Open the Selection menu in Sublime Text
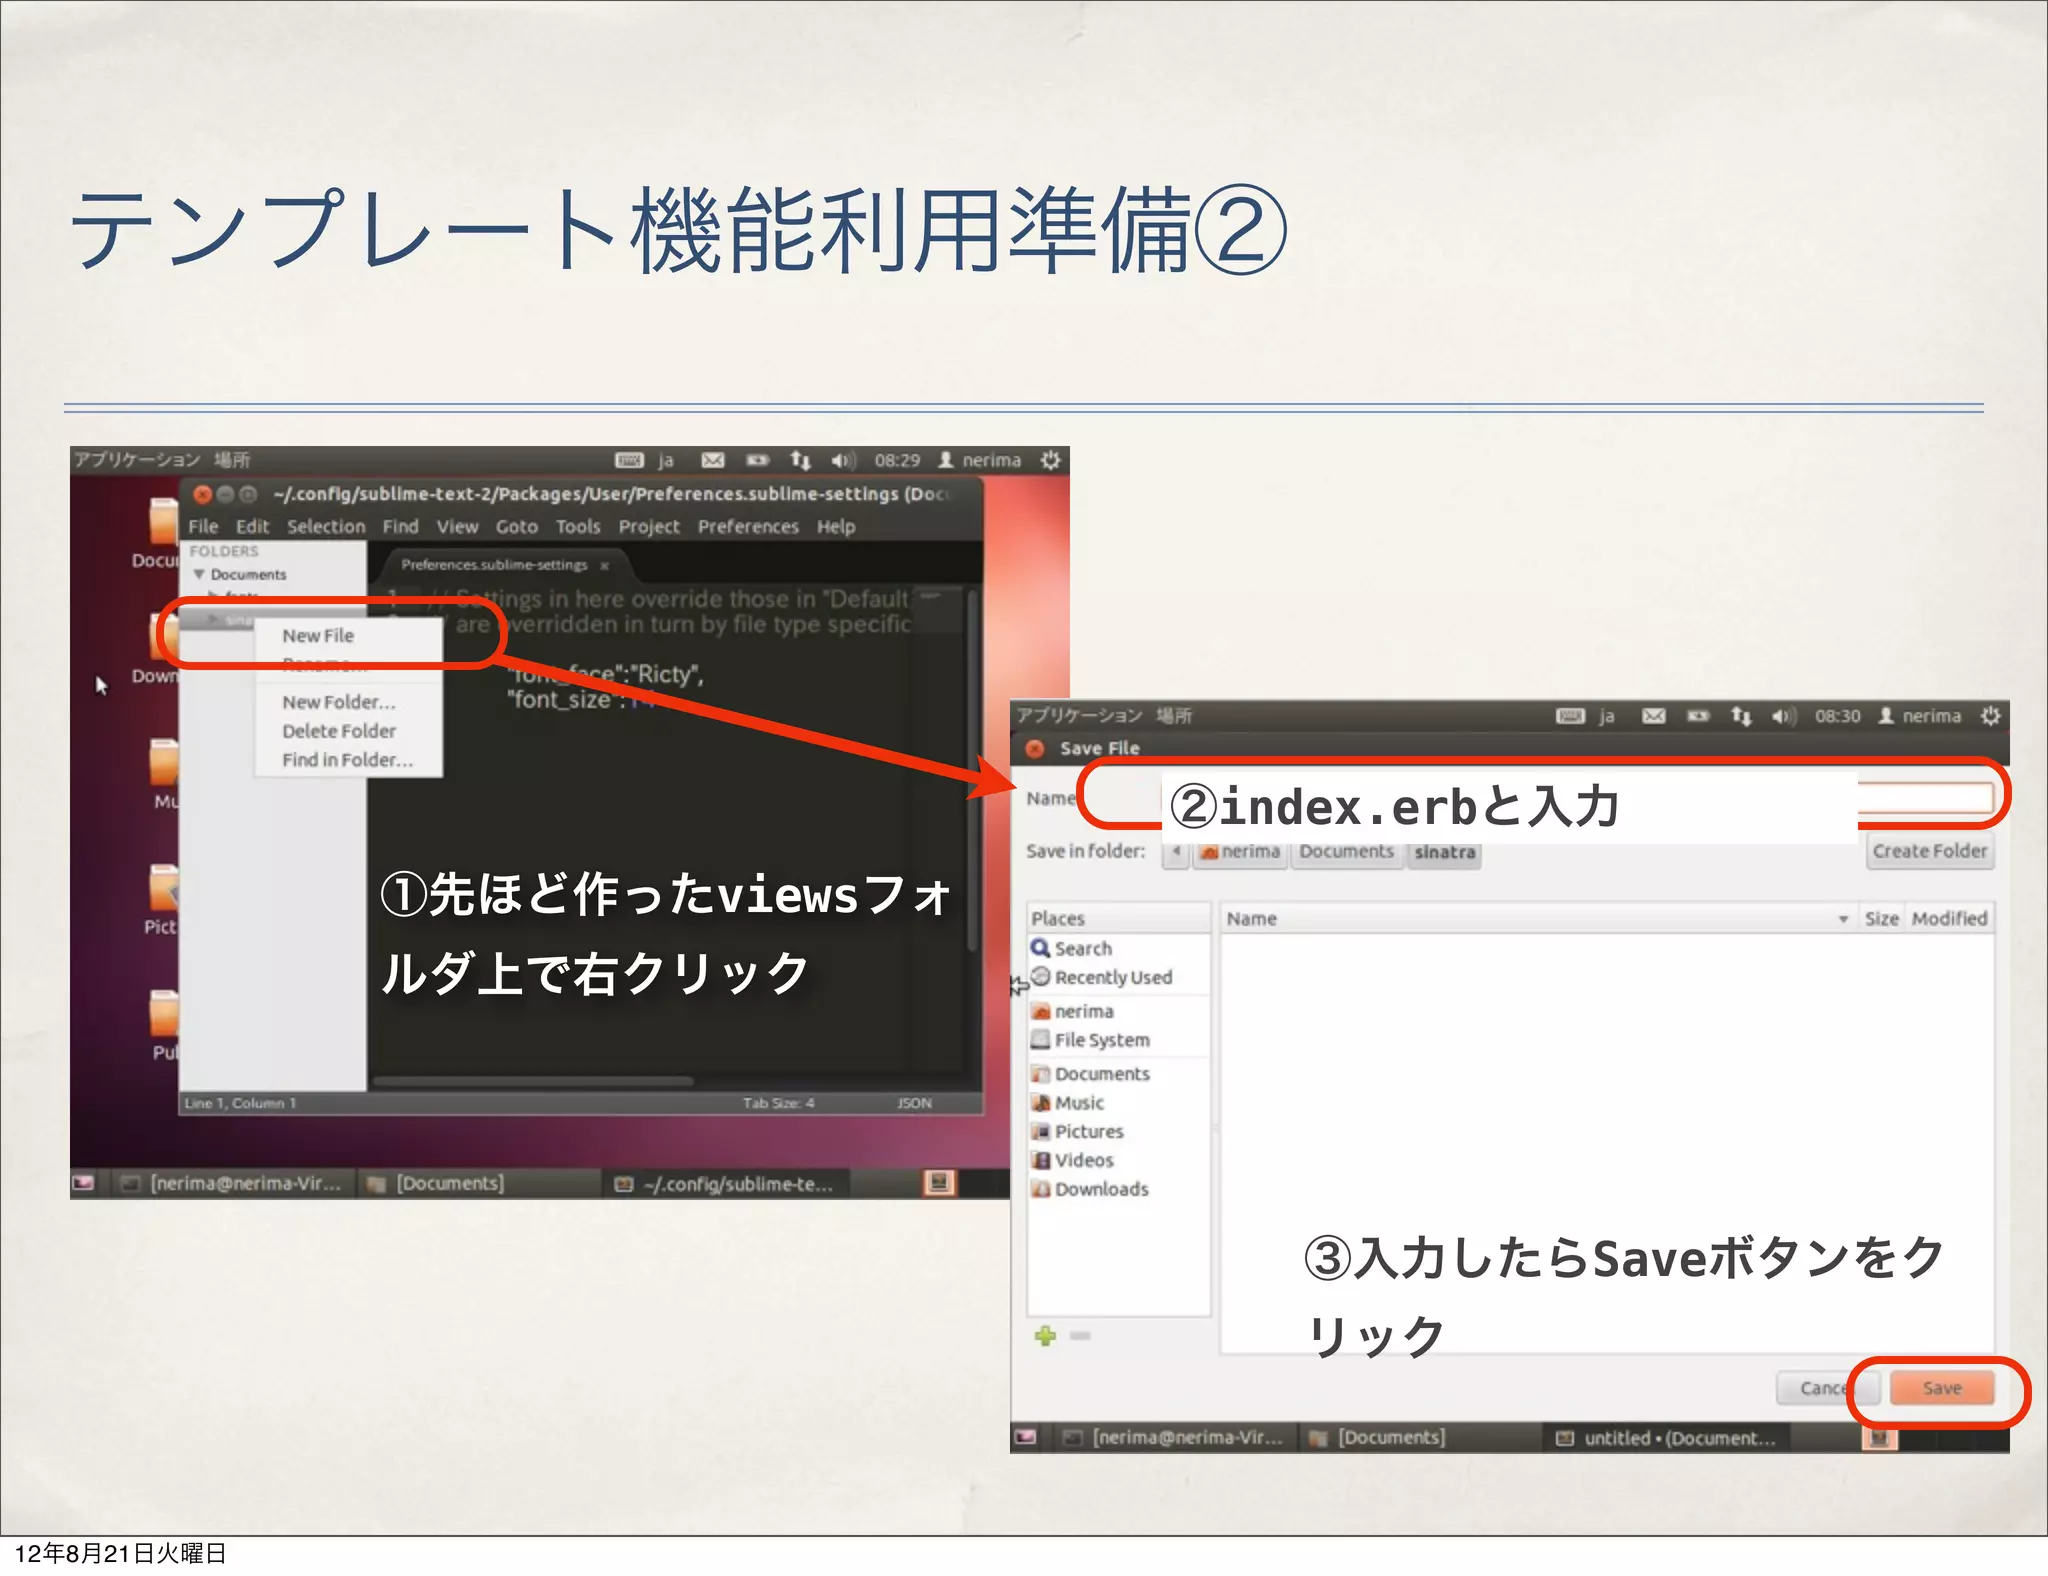Image resolution: width=2048 pixels, height=1576 pixels. 326,526
